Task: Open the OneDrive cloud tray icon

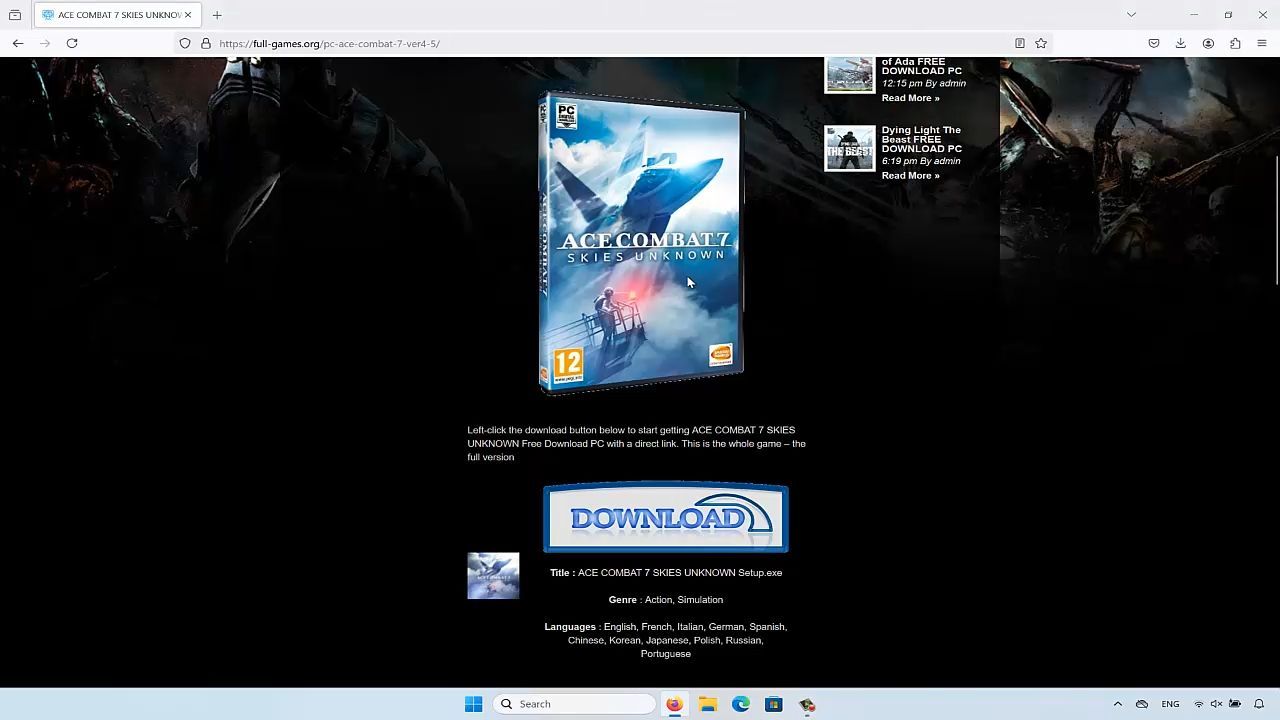Action: pos(1142,704)
